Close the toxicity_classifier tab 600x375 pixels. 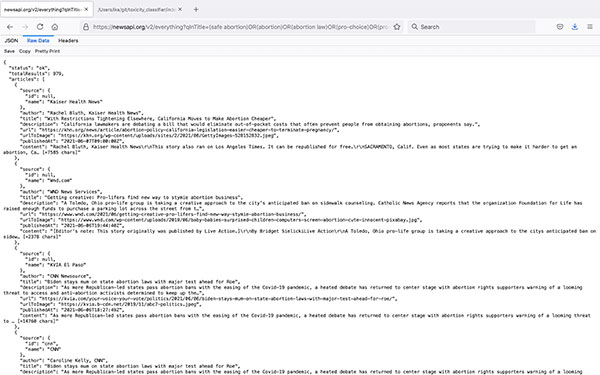(180, 9)
